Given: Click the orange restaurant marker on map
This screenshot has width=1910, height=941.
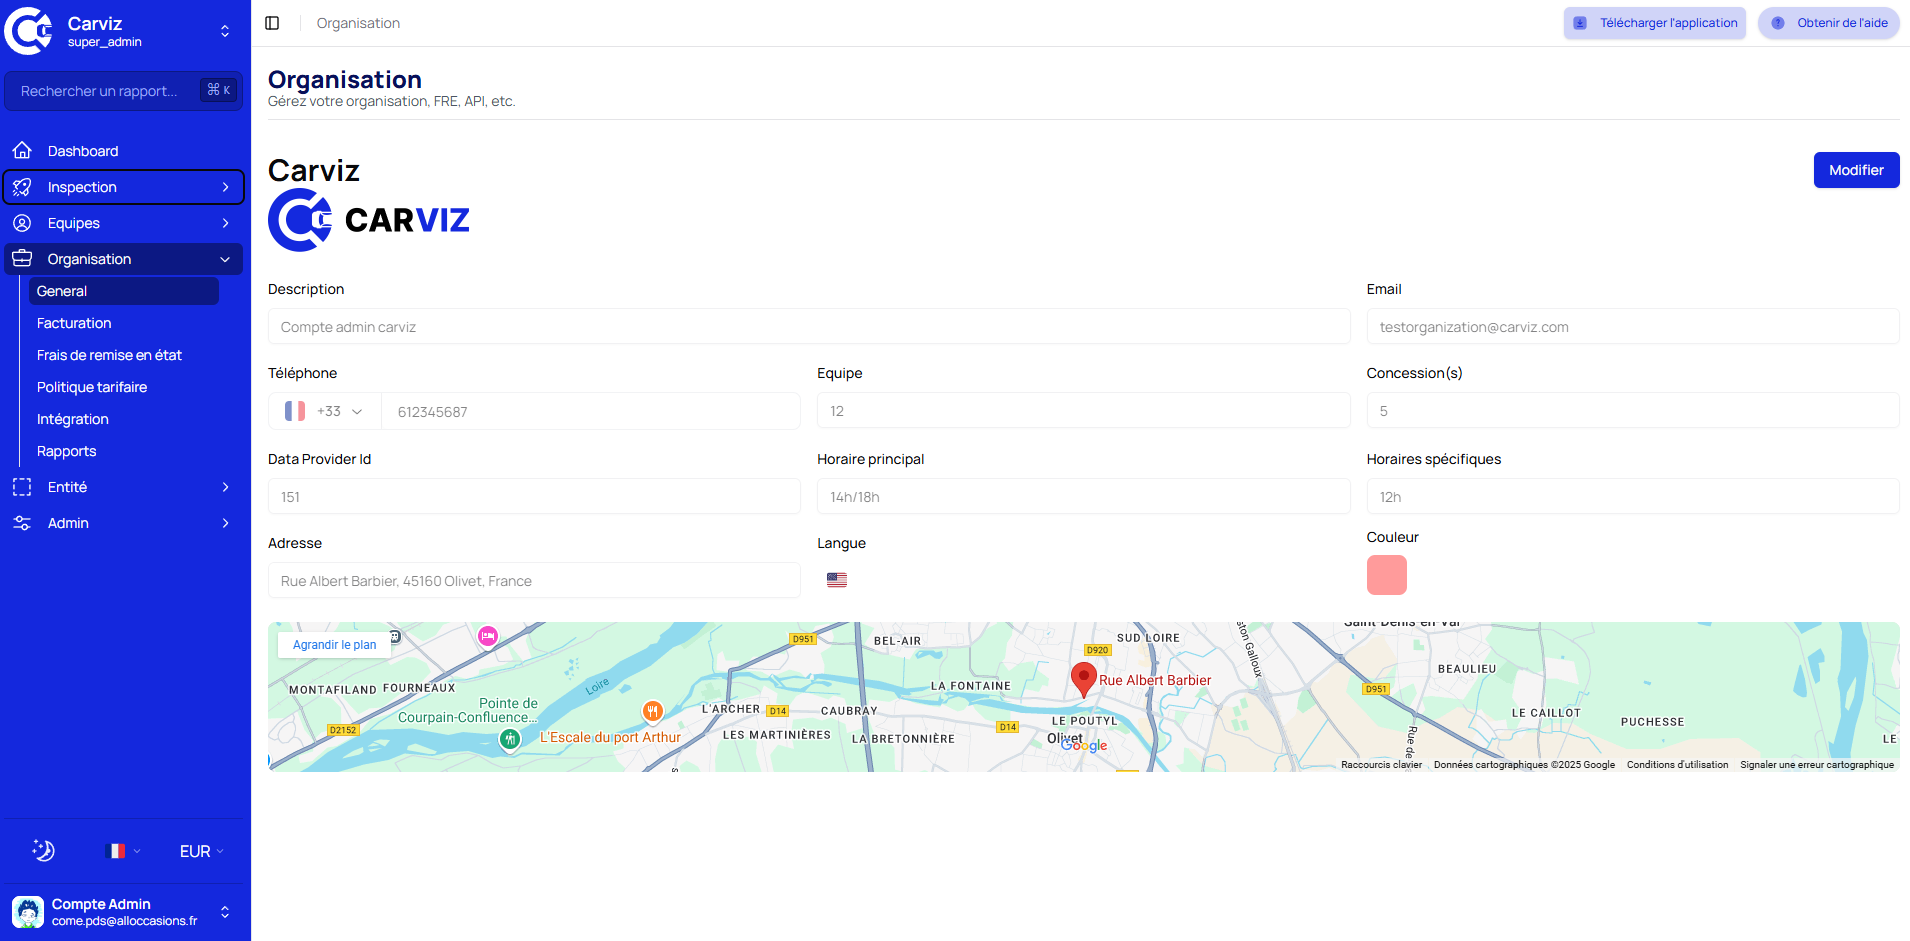Looking at the screenshot, I should pyautogui.click(x=652, y=711).
